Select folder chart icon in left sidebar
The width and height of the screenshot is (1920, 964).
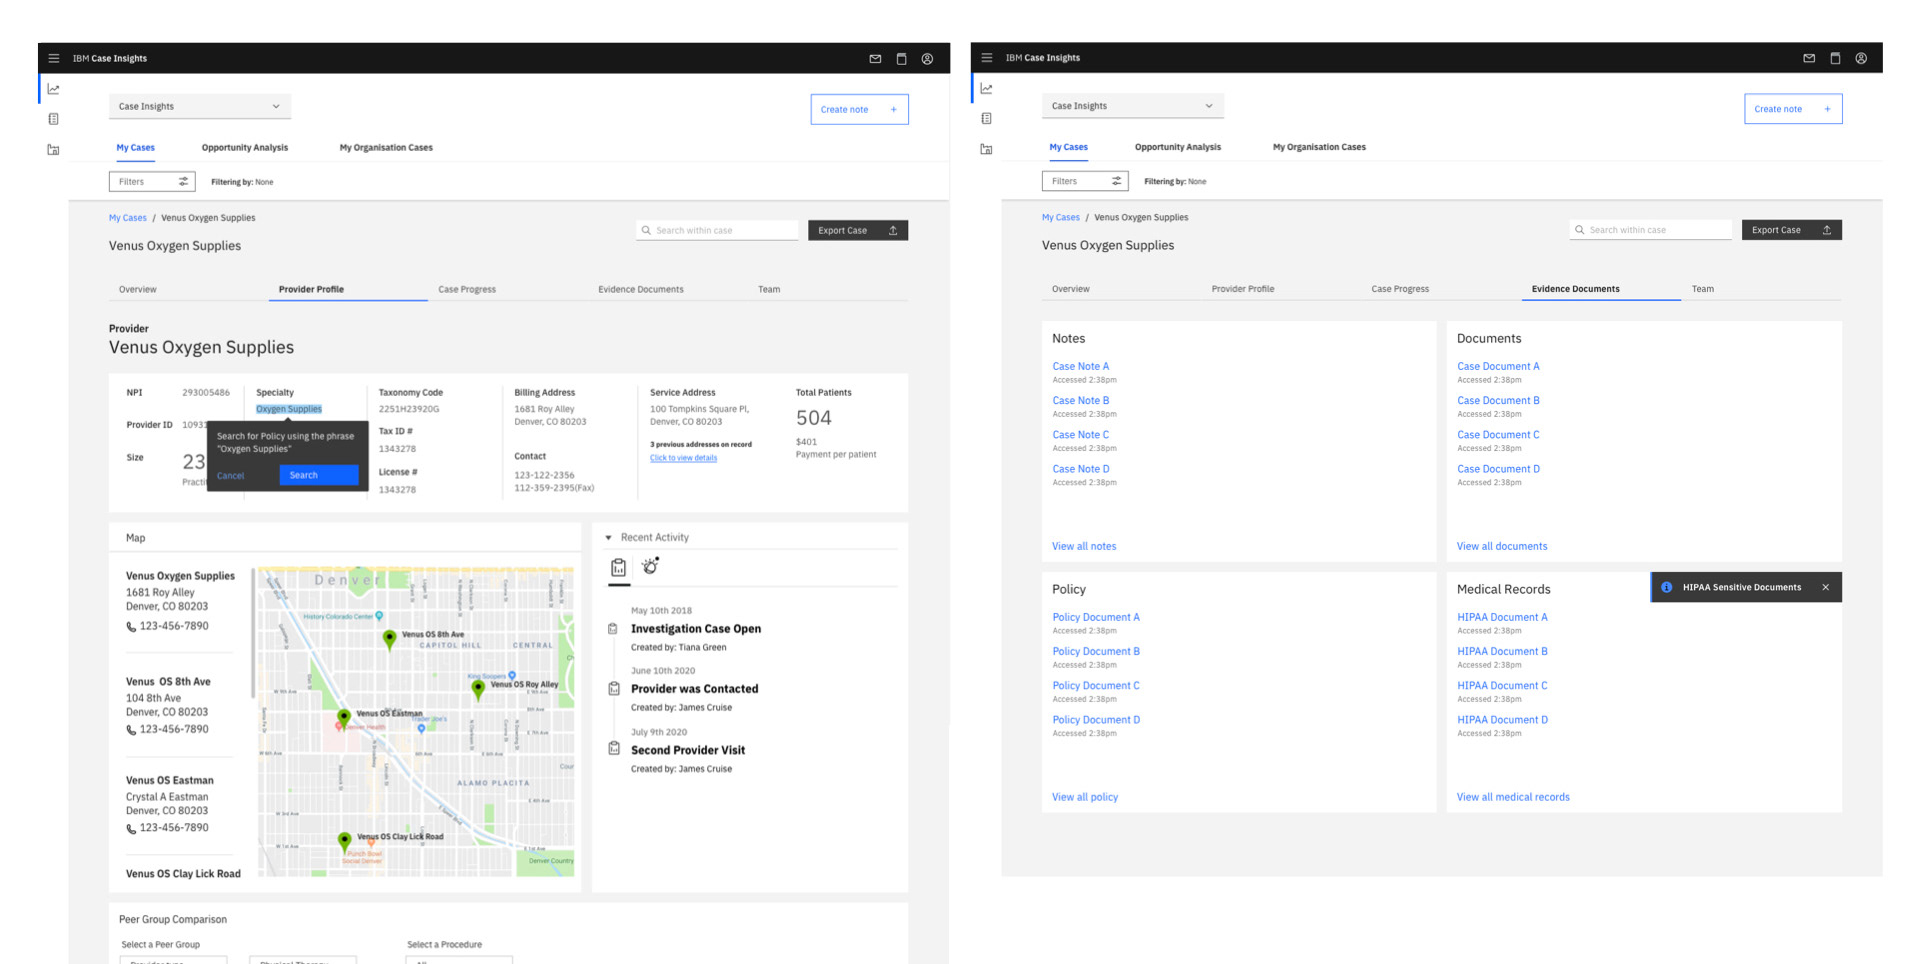coord(54,150)
